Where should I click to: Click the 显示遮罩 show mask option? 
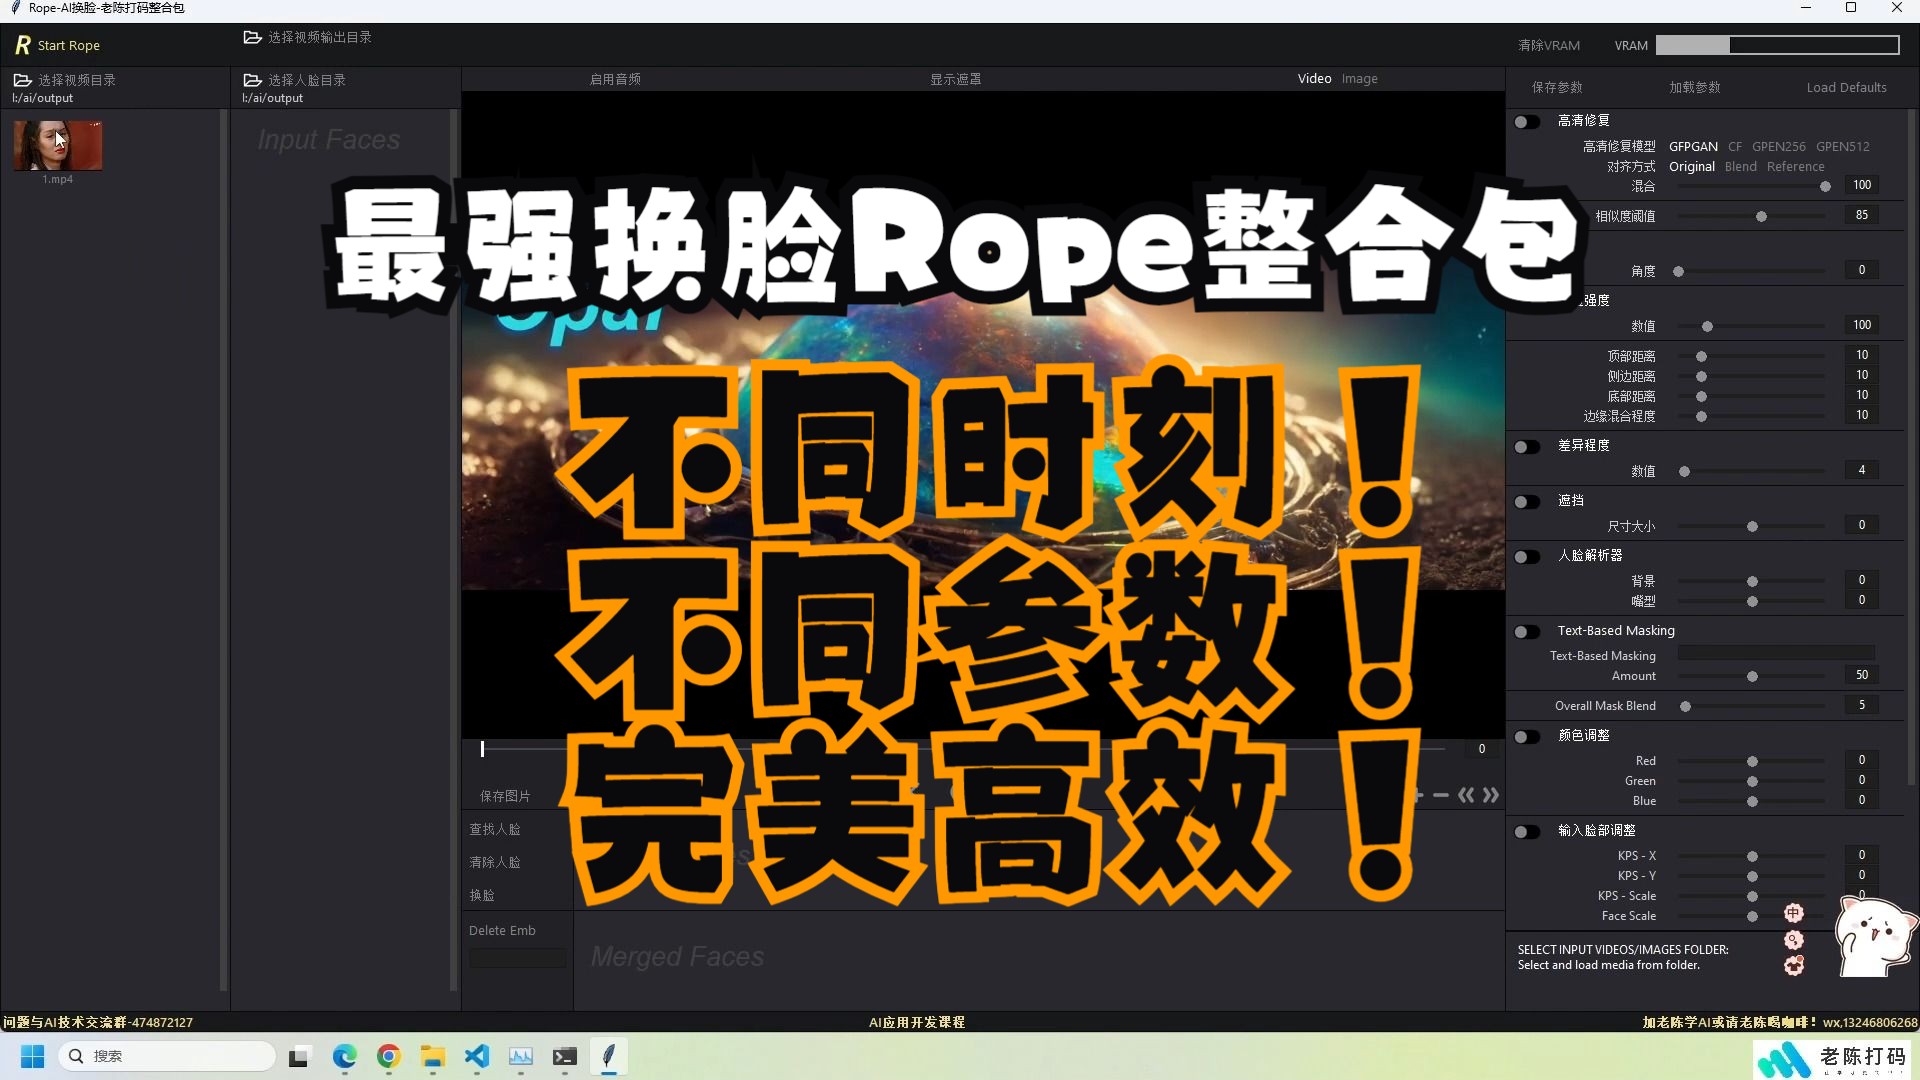(x=955, y=78)
